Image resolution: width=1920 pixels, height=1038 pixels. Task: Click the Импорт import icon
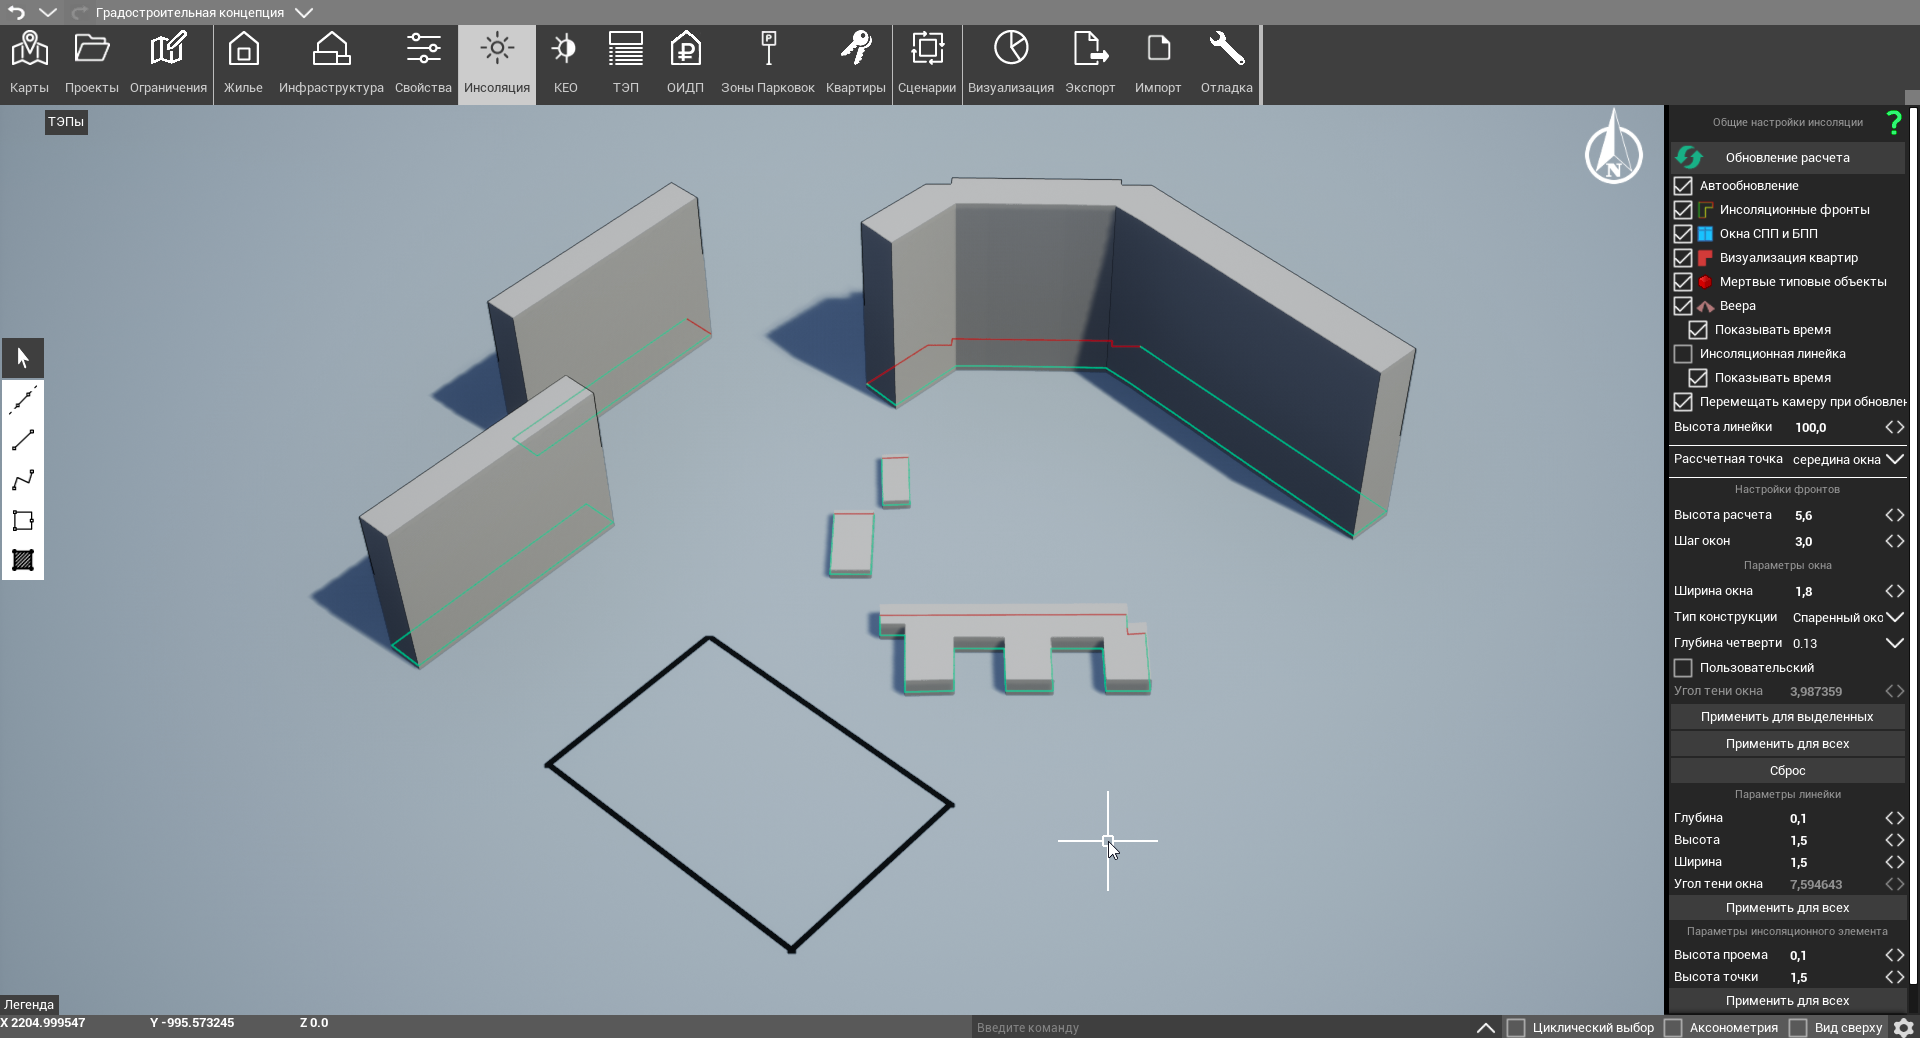point(1158,63)
